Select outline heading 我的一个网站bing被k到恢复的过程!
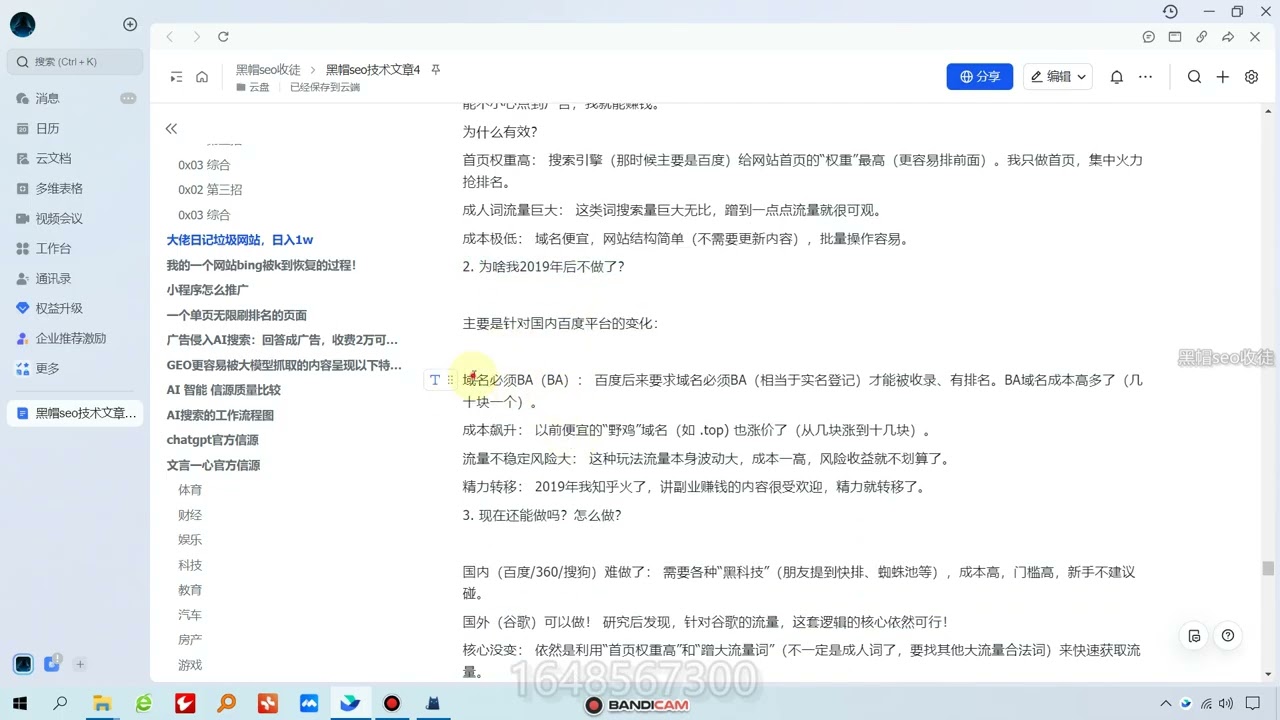 coord(261,265)
